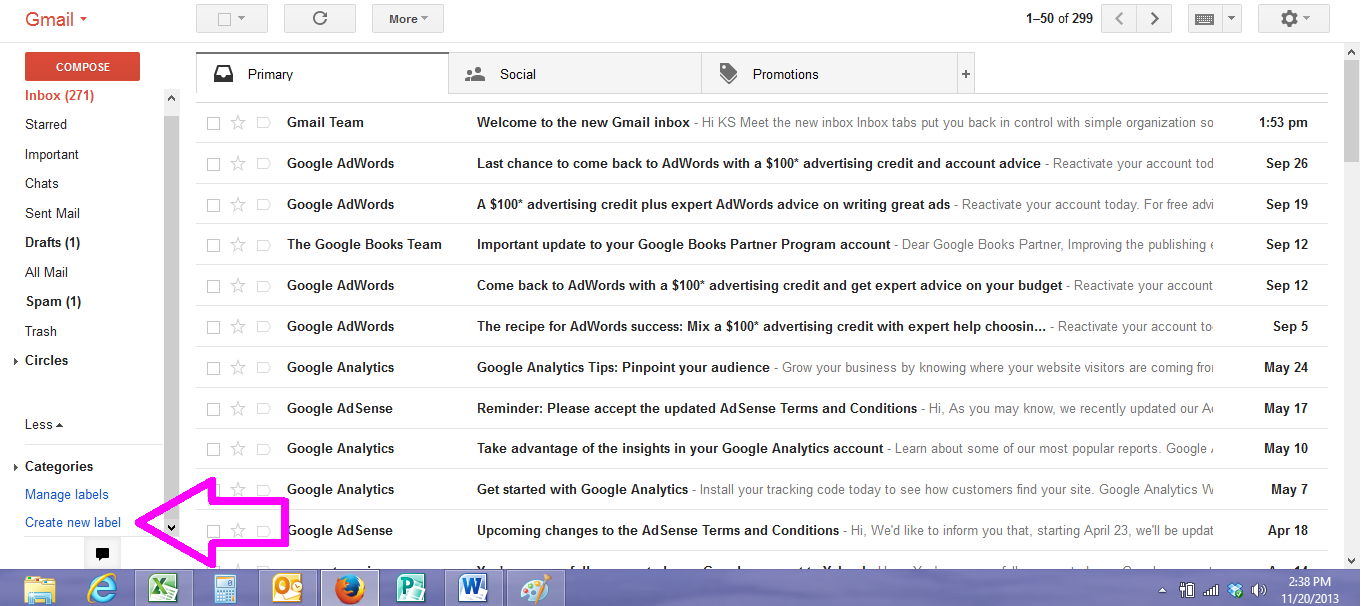Open input tools dropdown arrow
Image resolution: width=1366 pixels, height=606 pixels.
[1231, 18]
